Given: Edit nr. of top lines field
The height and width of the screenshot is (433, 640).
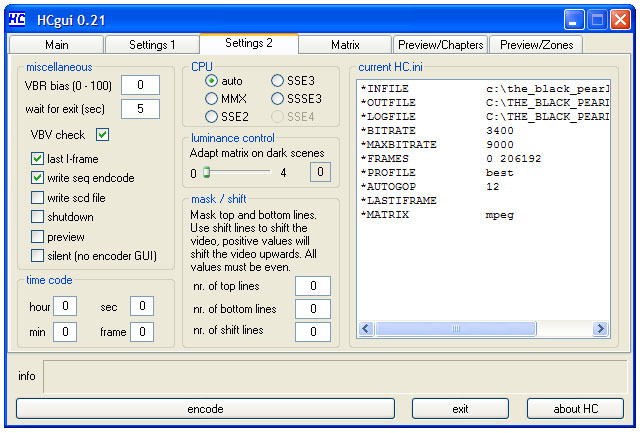Looking at the screenshot, I should [x=313, y=286].
